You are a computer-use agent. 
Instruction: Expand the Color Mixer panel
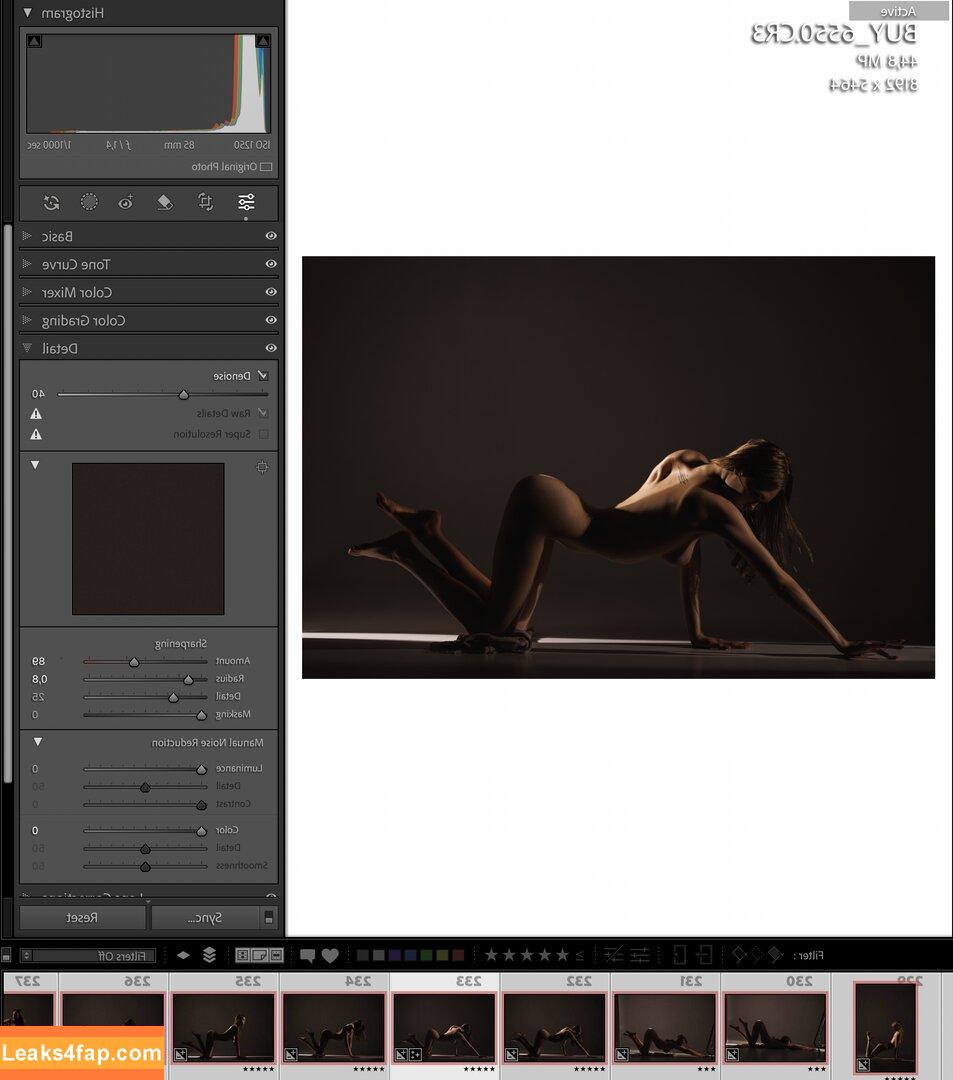point(27,292)
